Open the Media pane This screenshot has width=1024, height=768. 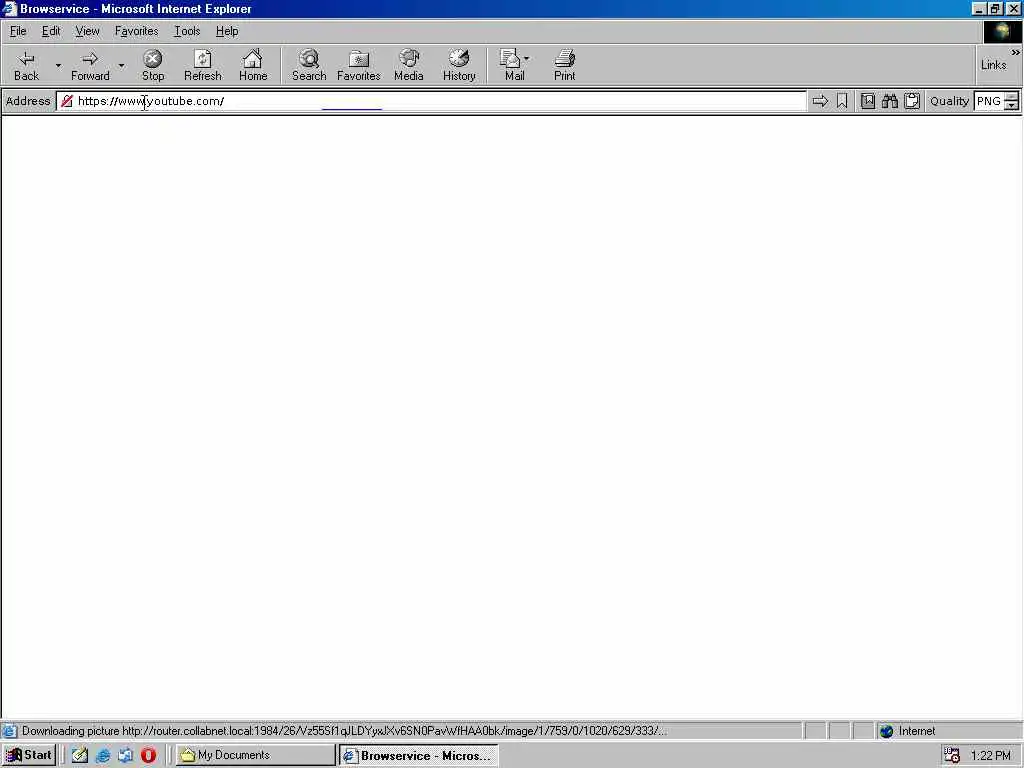[409, 65]
